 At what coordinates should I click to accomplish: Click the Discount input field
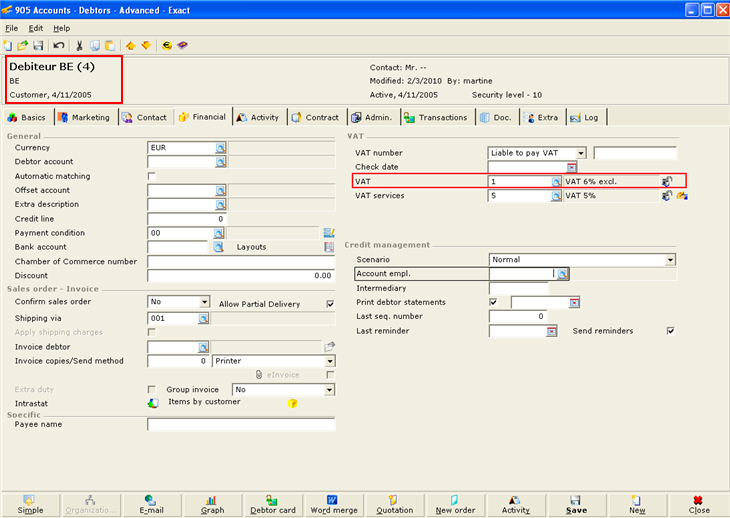pyautogui.click(x=241, y=276)
